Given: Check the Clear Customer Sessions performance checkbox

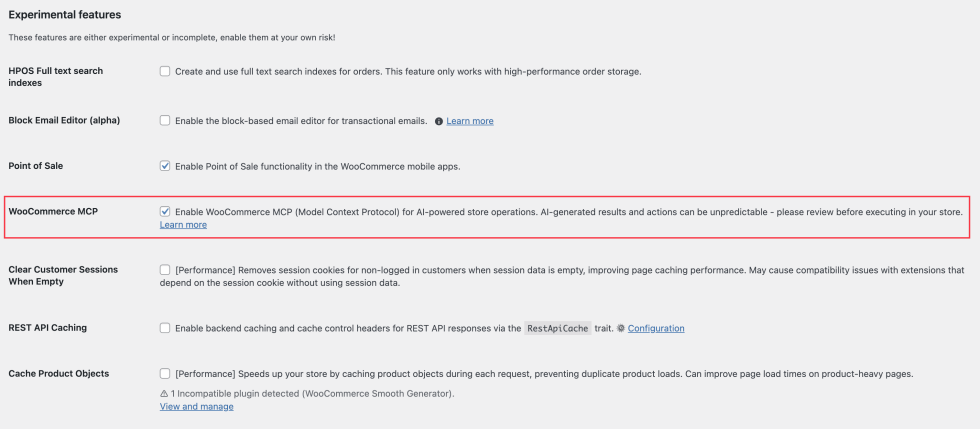Looking at the screenshot, I should pos(165,270).
